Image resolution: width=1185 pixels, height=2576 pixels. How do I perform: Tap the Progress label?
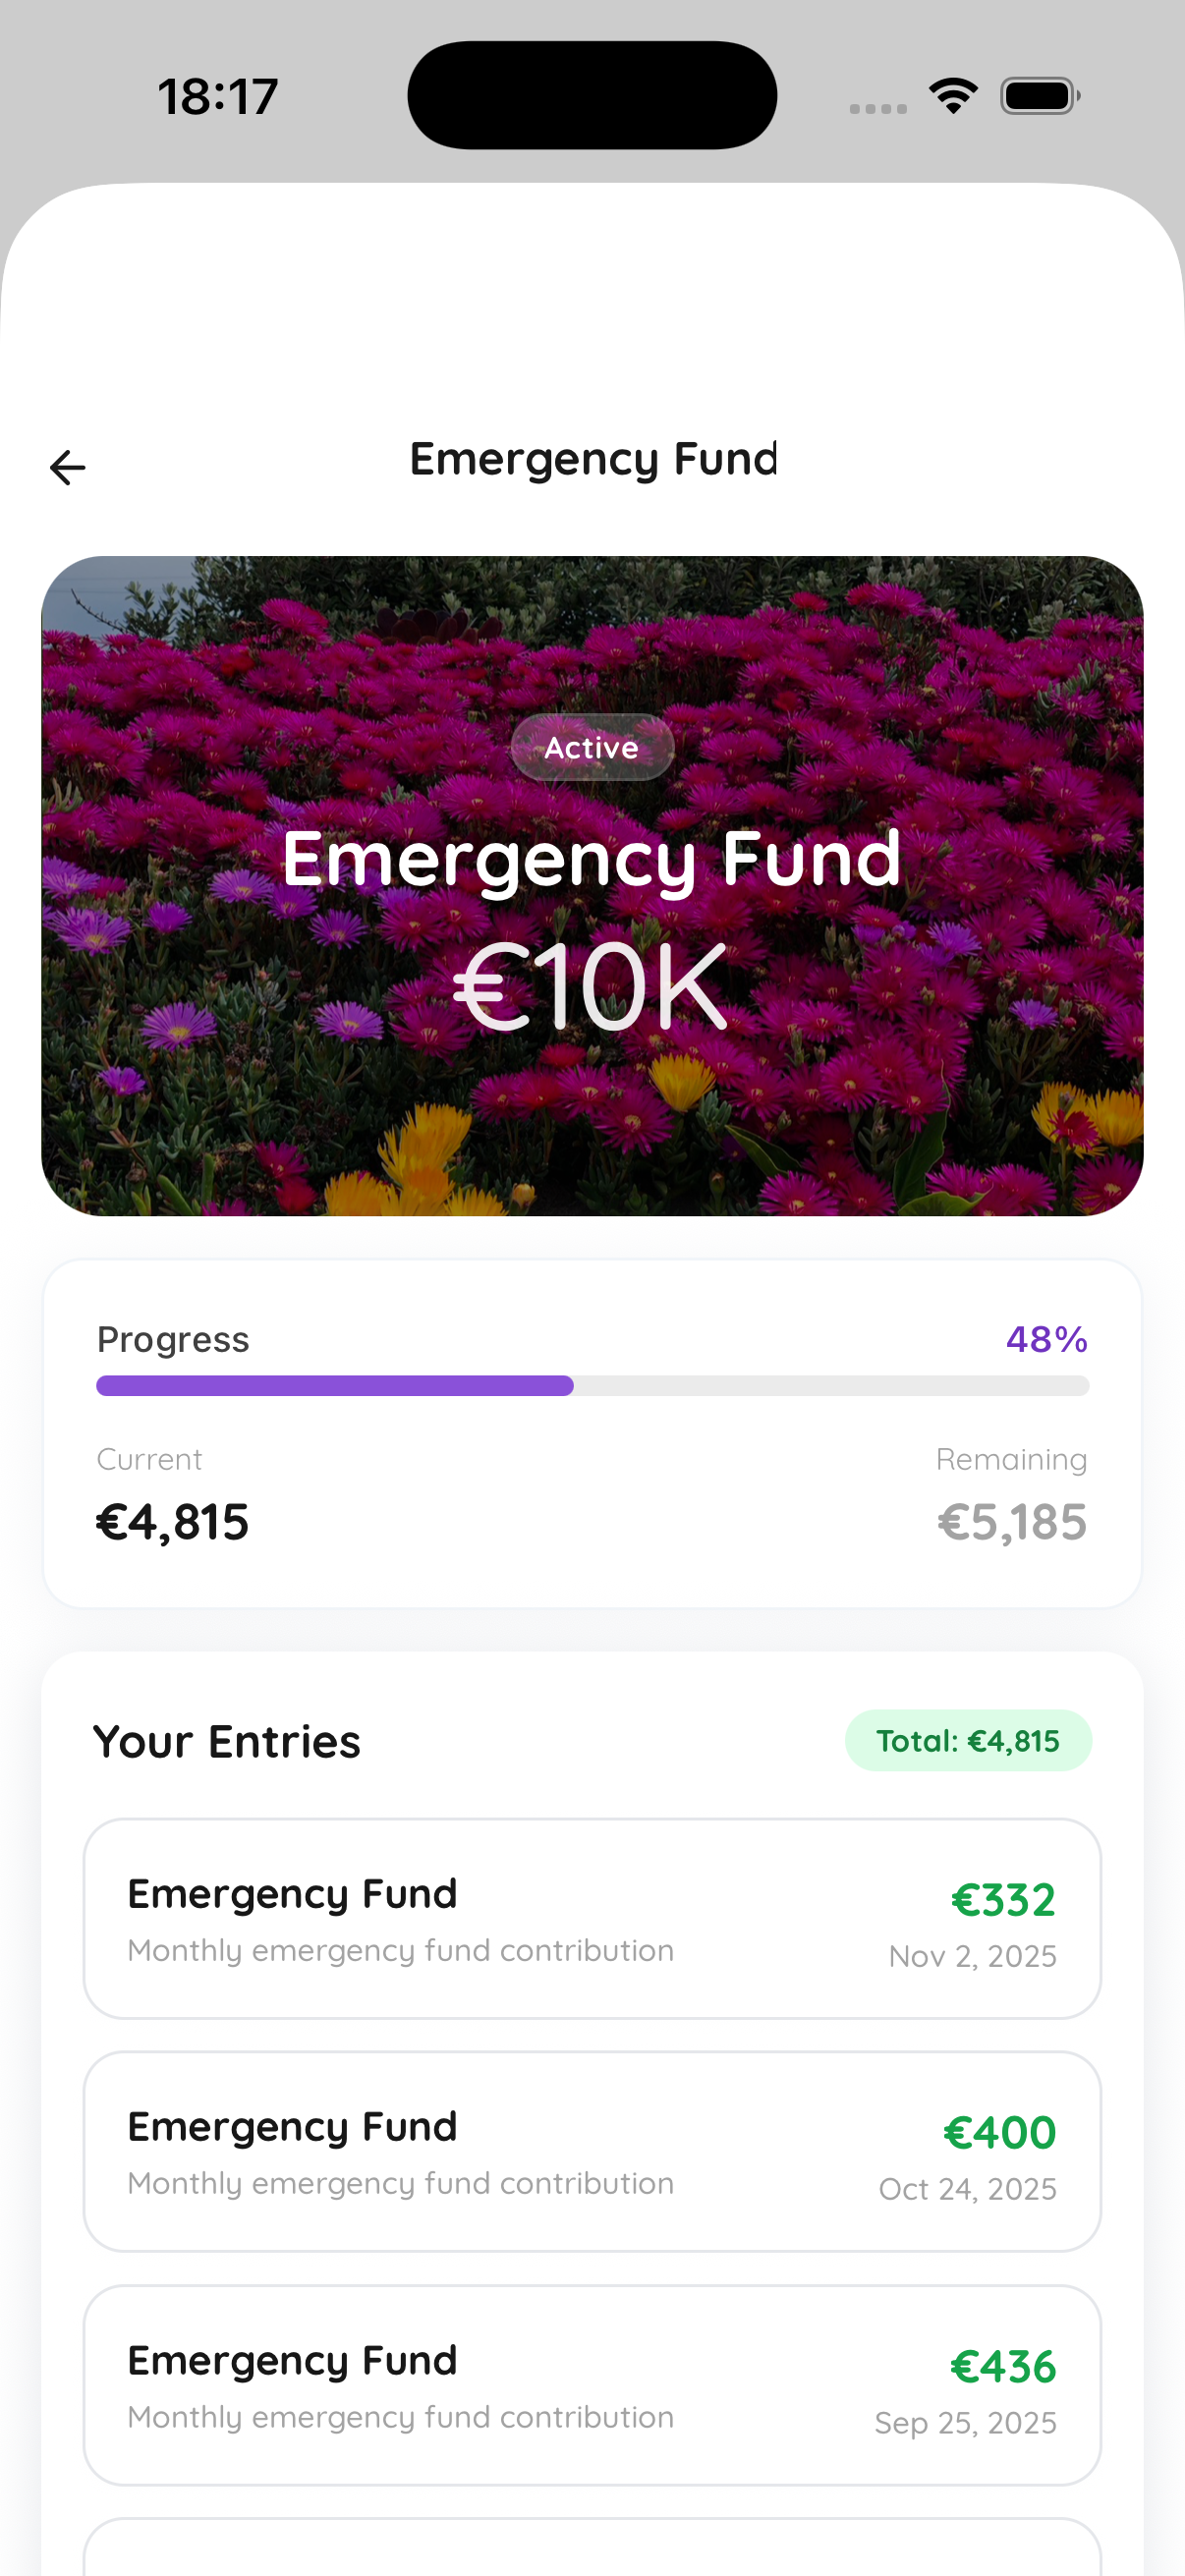[x=173, y=1339]
